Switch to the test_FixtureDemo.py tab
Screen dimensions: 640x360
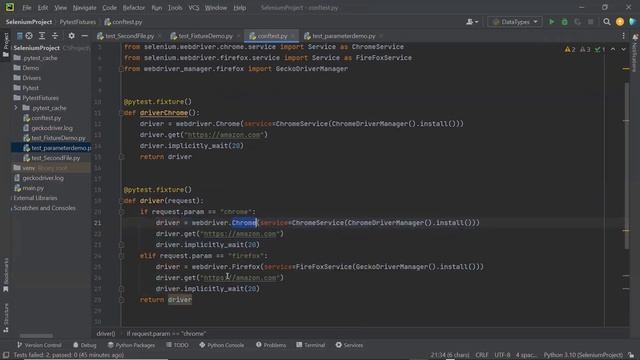coord(205,36)
